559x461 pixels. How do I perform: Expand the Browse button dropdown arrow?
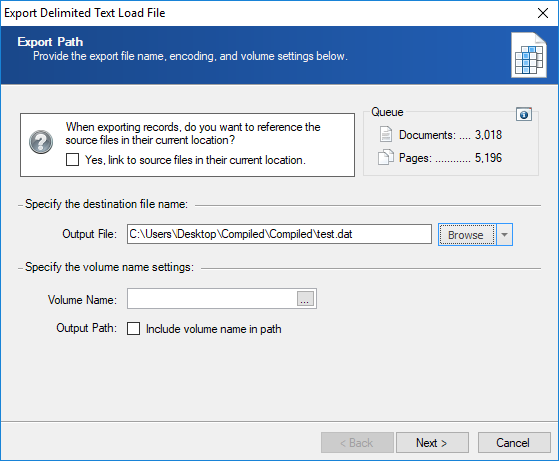click(x=504, y=235)
